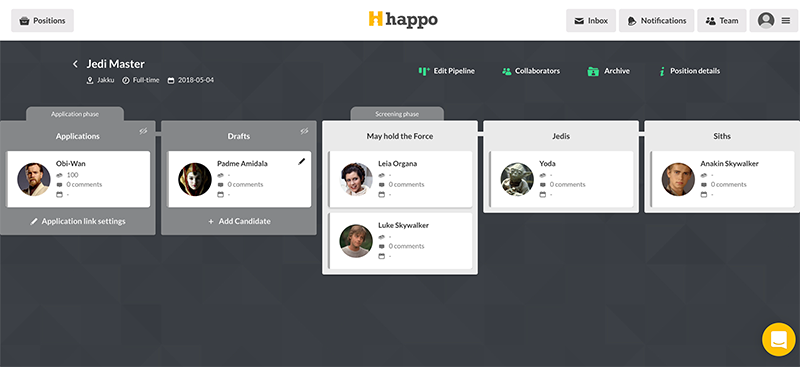Click the happo logo

coord(403,20)
